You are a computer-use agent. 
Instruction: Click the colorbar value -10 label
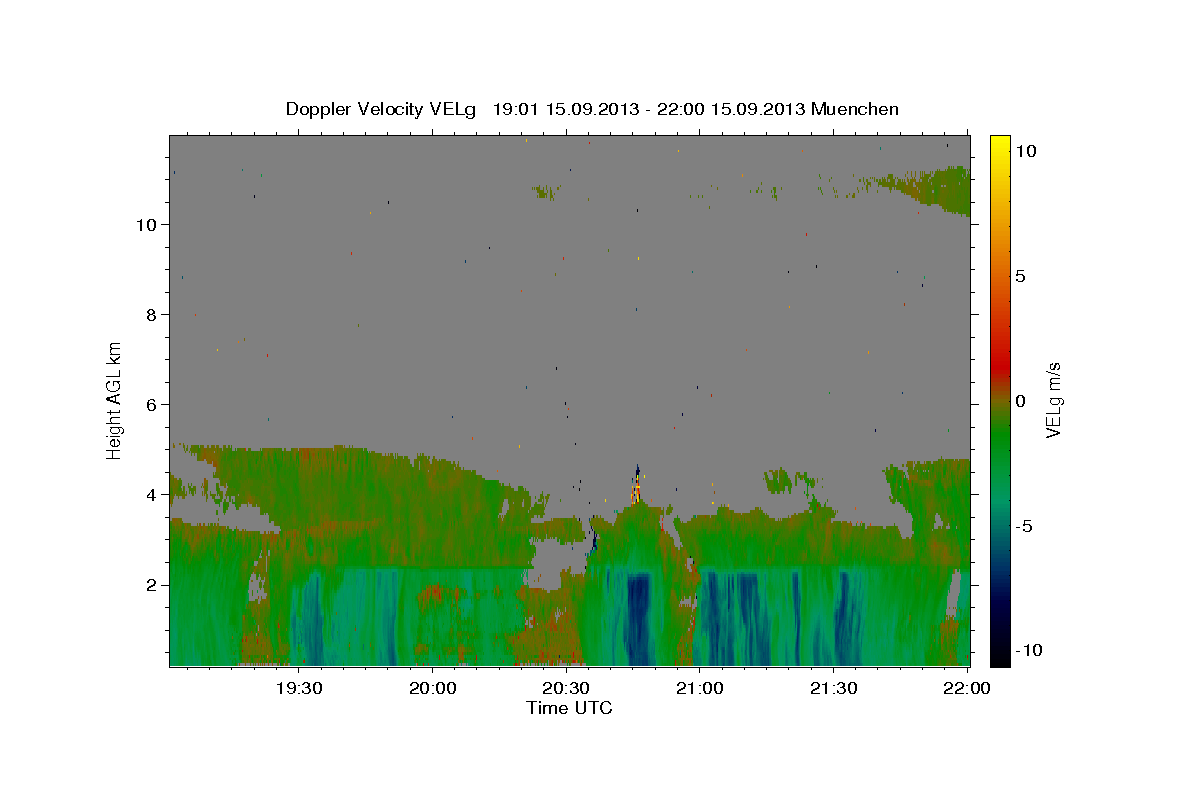click(x=1028, y=650)
